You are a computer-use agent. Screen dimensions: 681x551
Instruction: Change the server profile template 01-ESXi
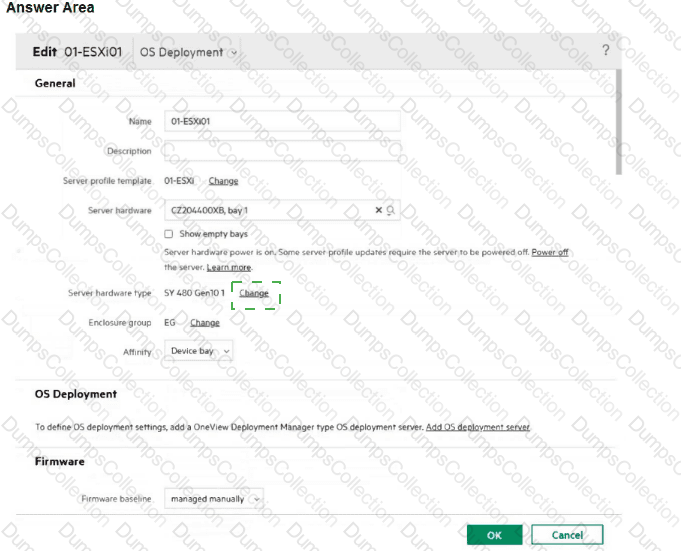click(223, 181)
